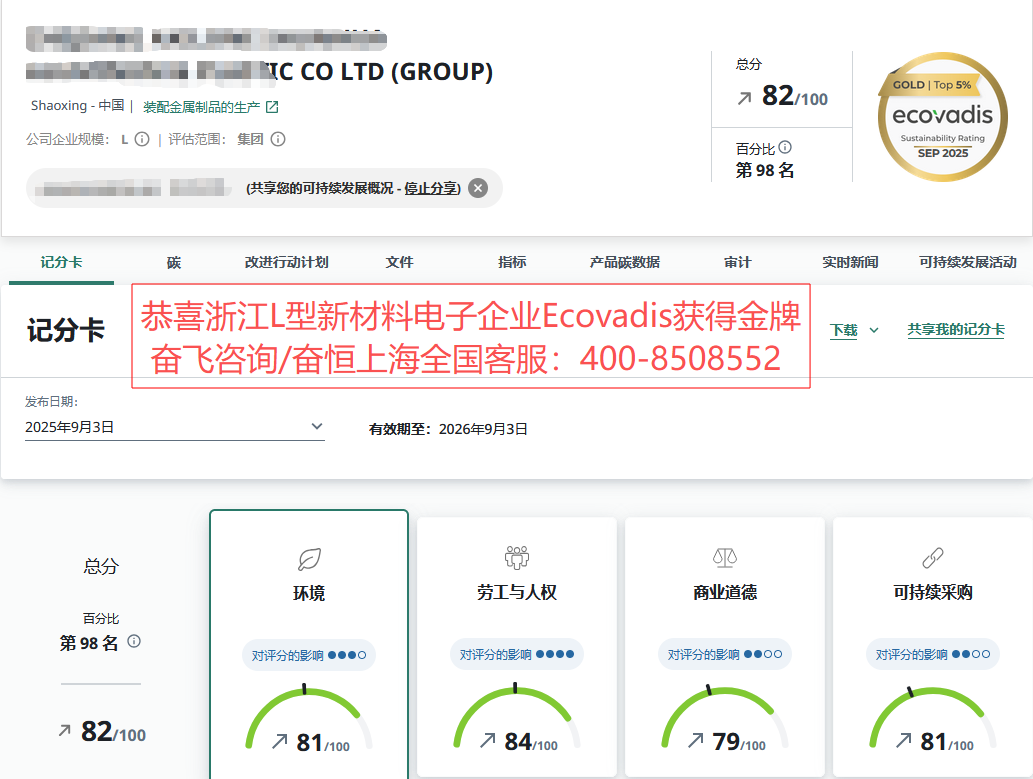
Task: Open the external link icon beside 装配金属制品的生产
Action: pyautogui.click(x=272, y=107)
